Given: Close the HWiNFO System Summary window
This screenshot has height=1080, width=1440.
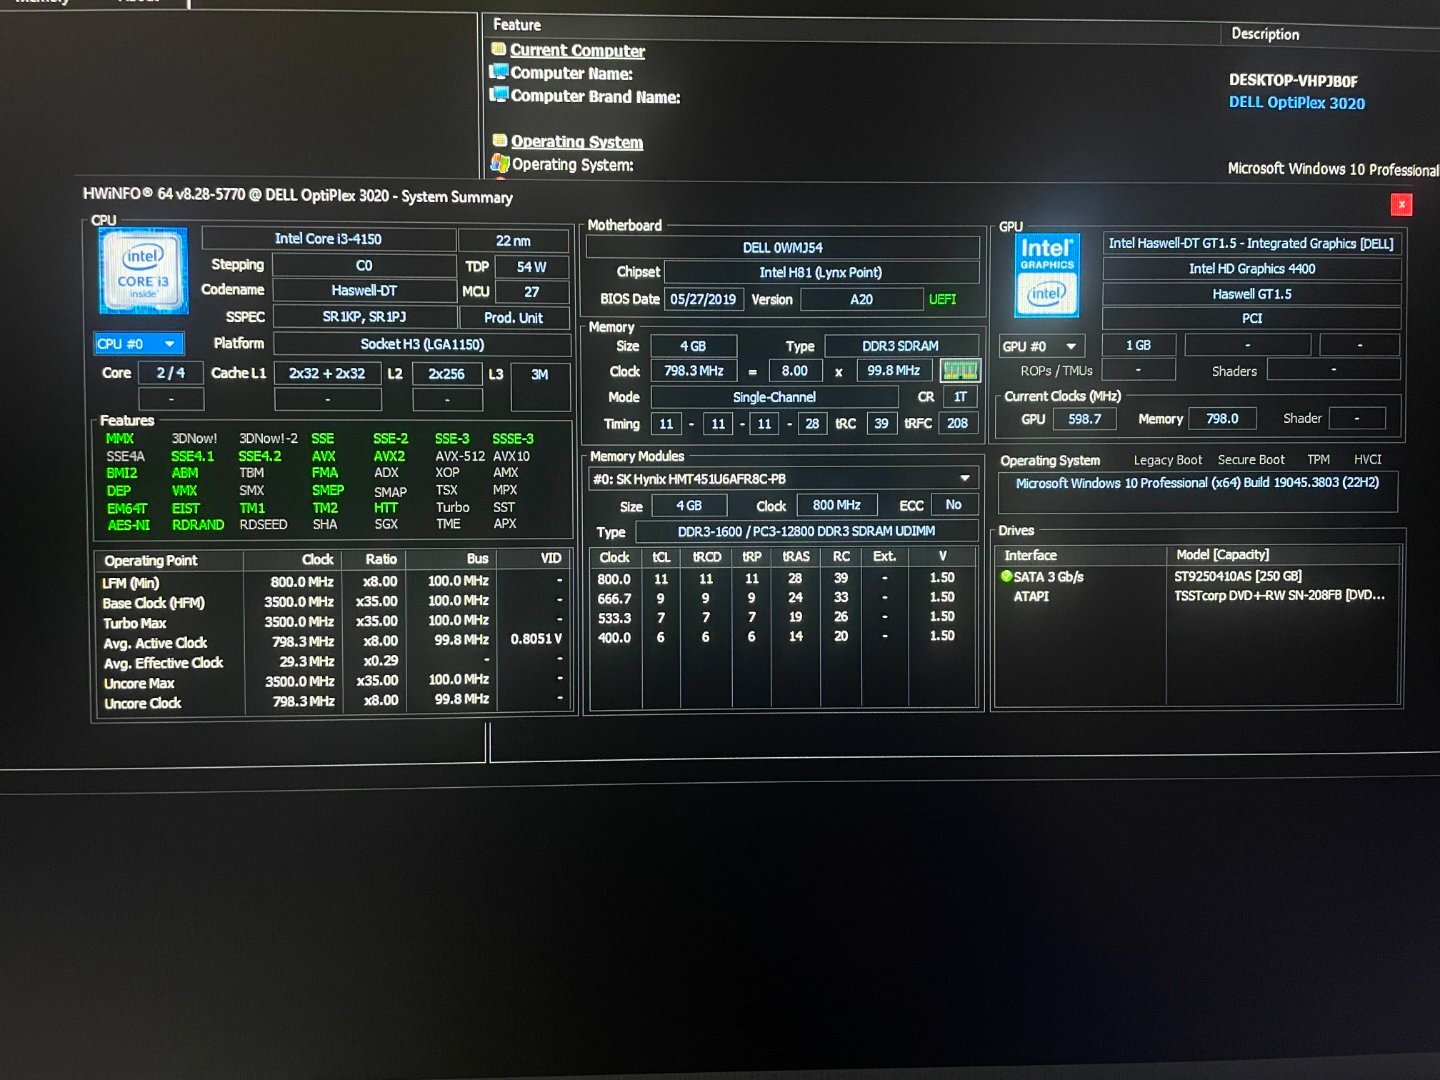Looking at the screenshot, I should coord(1401,204).
